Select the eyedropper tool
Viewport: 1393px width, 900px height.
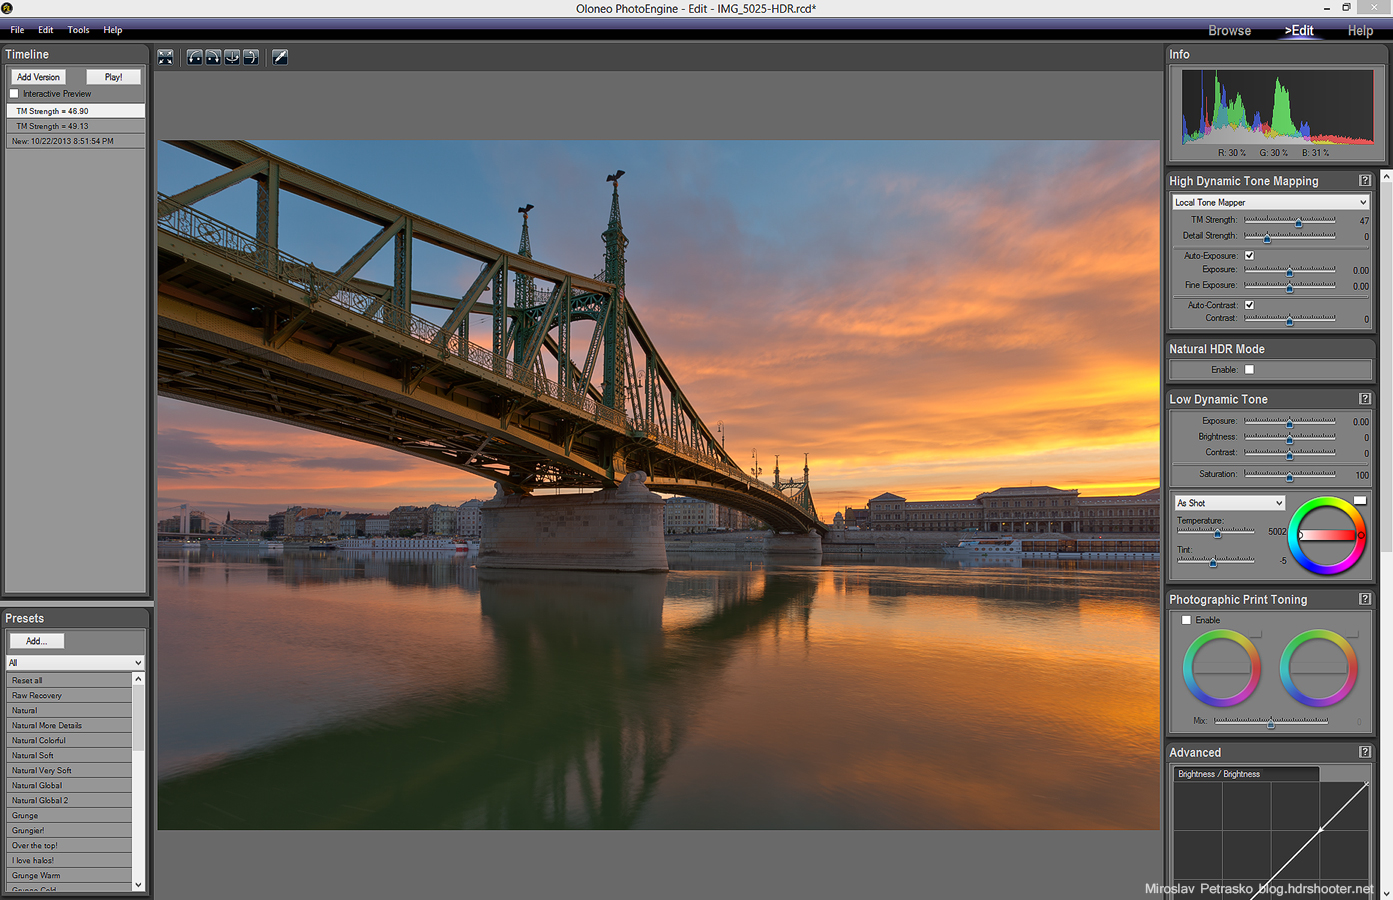[280, 57]
